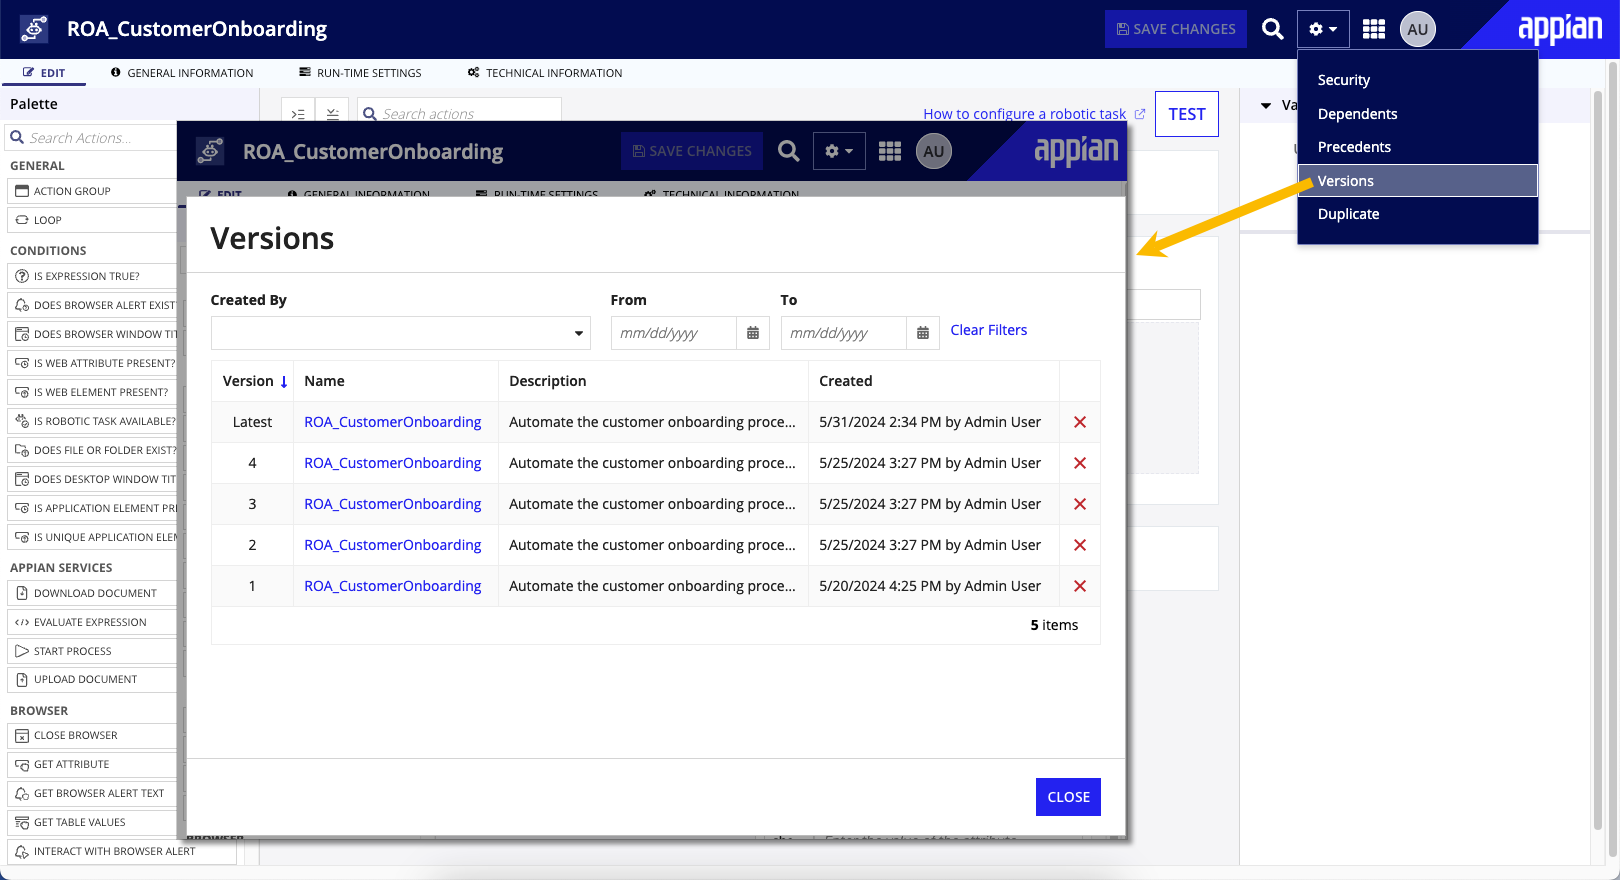Add Loop action from palette
The width and height of the screenshot is (1620, 880).
[92, 220]
